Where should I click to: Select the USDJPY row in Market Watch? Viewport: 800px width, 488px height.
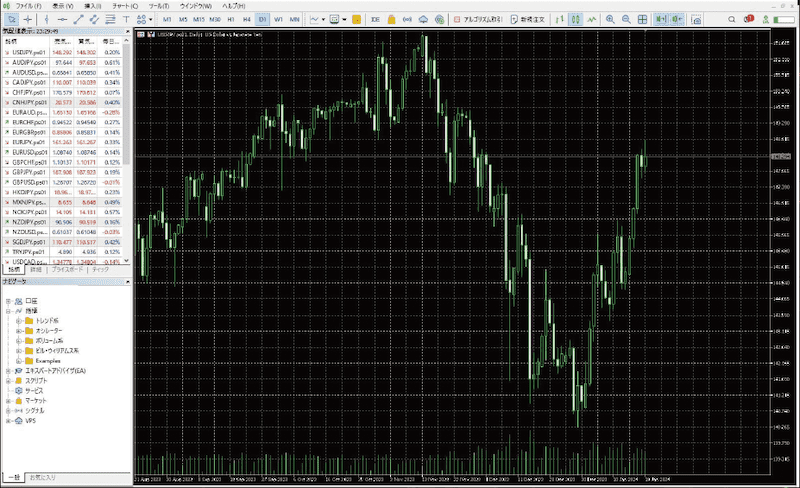(x=28, y=52)
